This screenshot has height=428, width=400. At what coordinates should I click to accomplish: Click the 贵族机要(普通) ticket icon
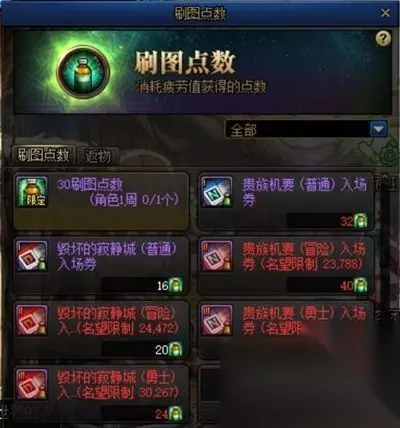pos(217,192)
